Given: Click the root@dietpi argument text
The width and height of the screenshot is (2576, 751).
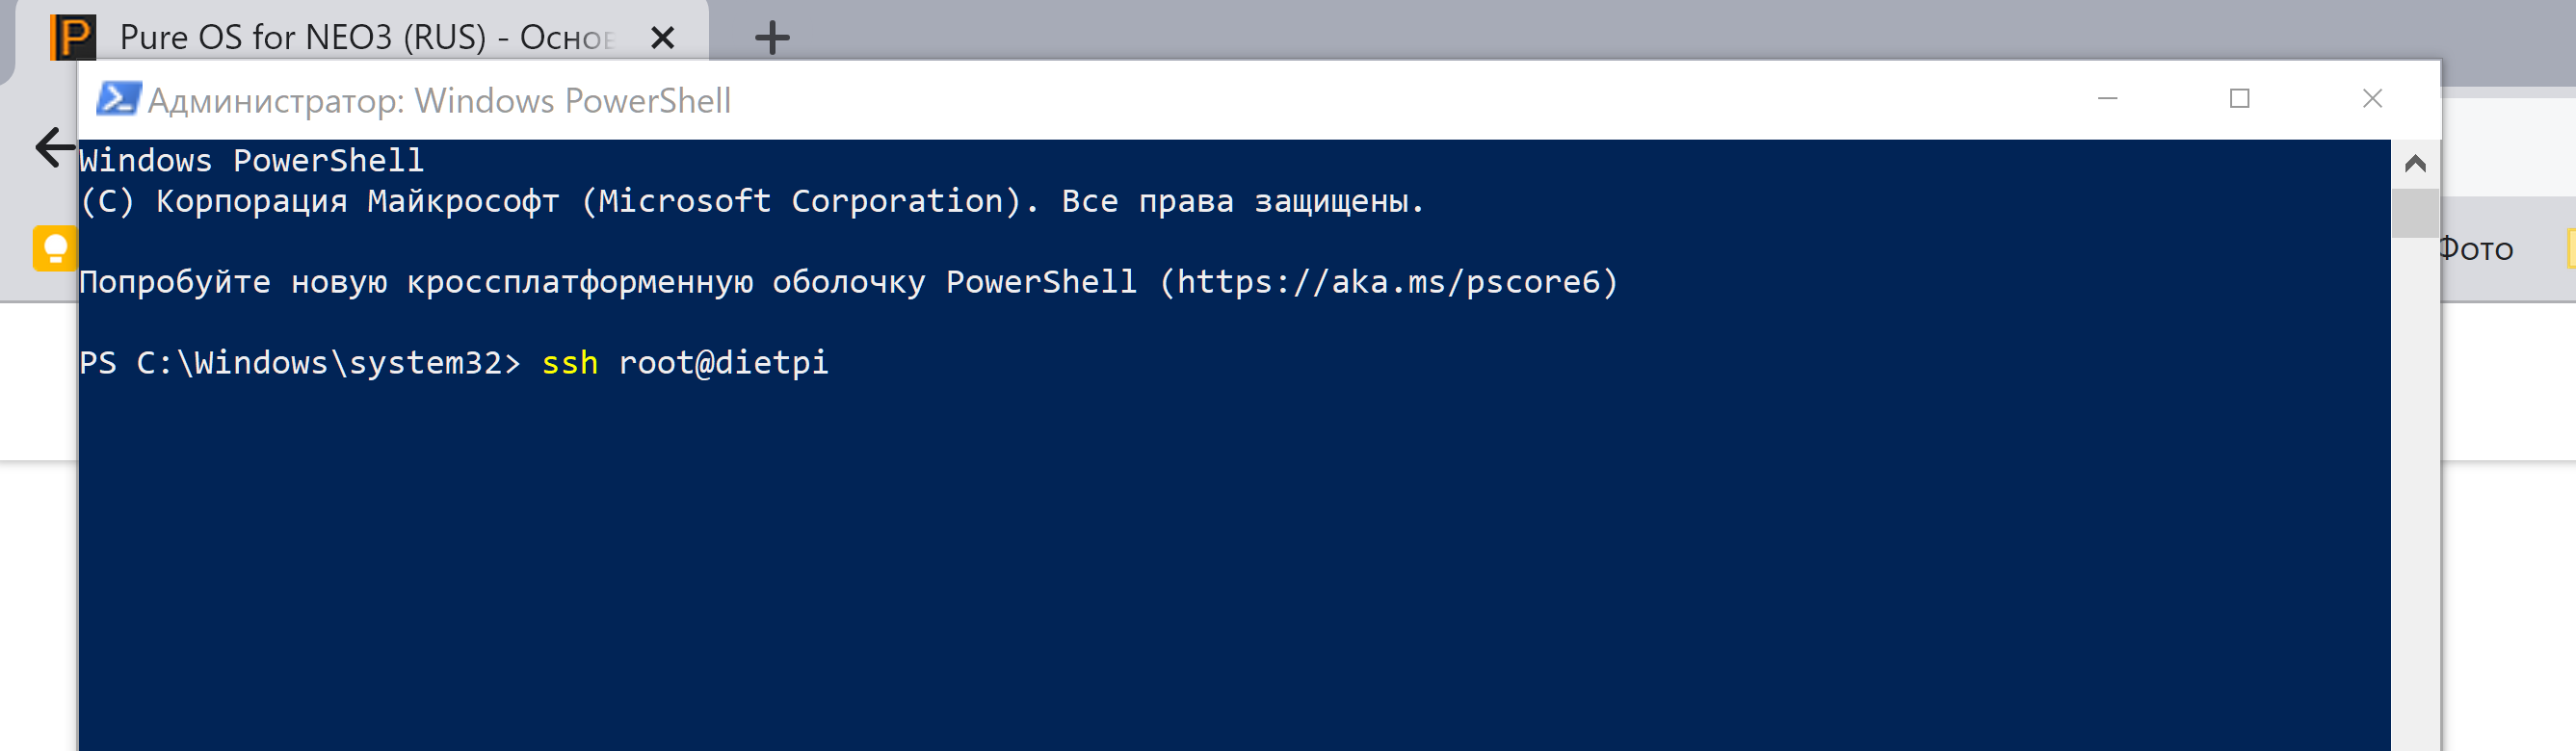Looking at the screenshot, I should (723, 362).
